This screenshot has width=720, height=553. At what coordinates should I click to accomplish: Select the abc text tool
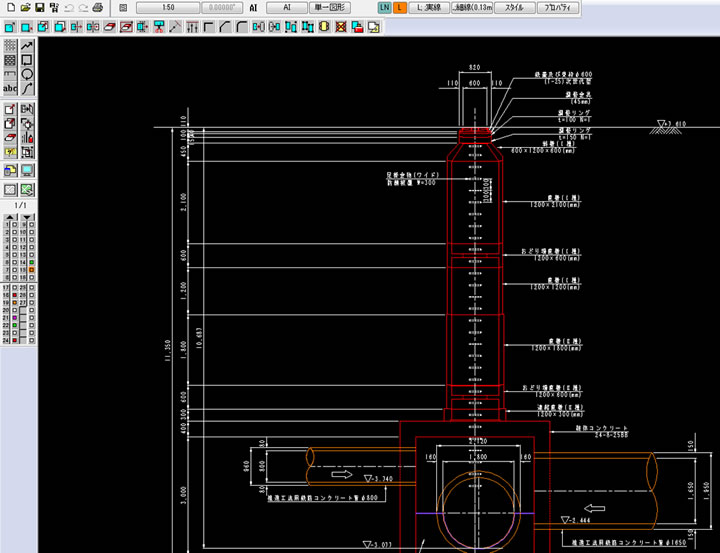[x=10, y=88]
